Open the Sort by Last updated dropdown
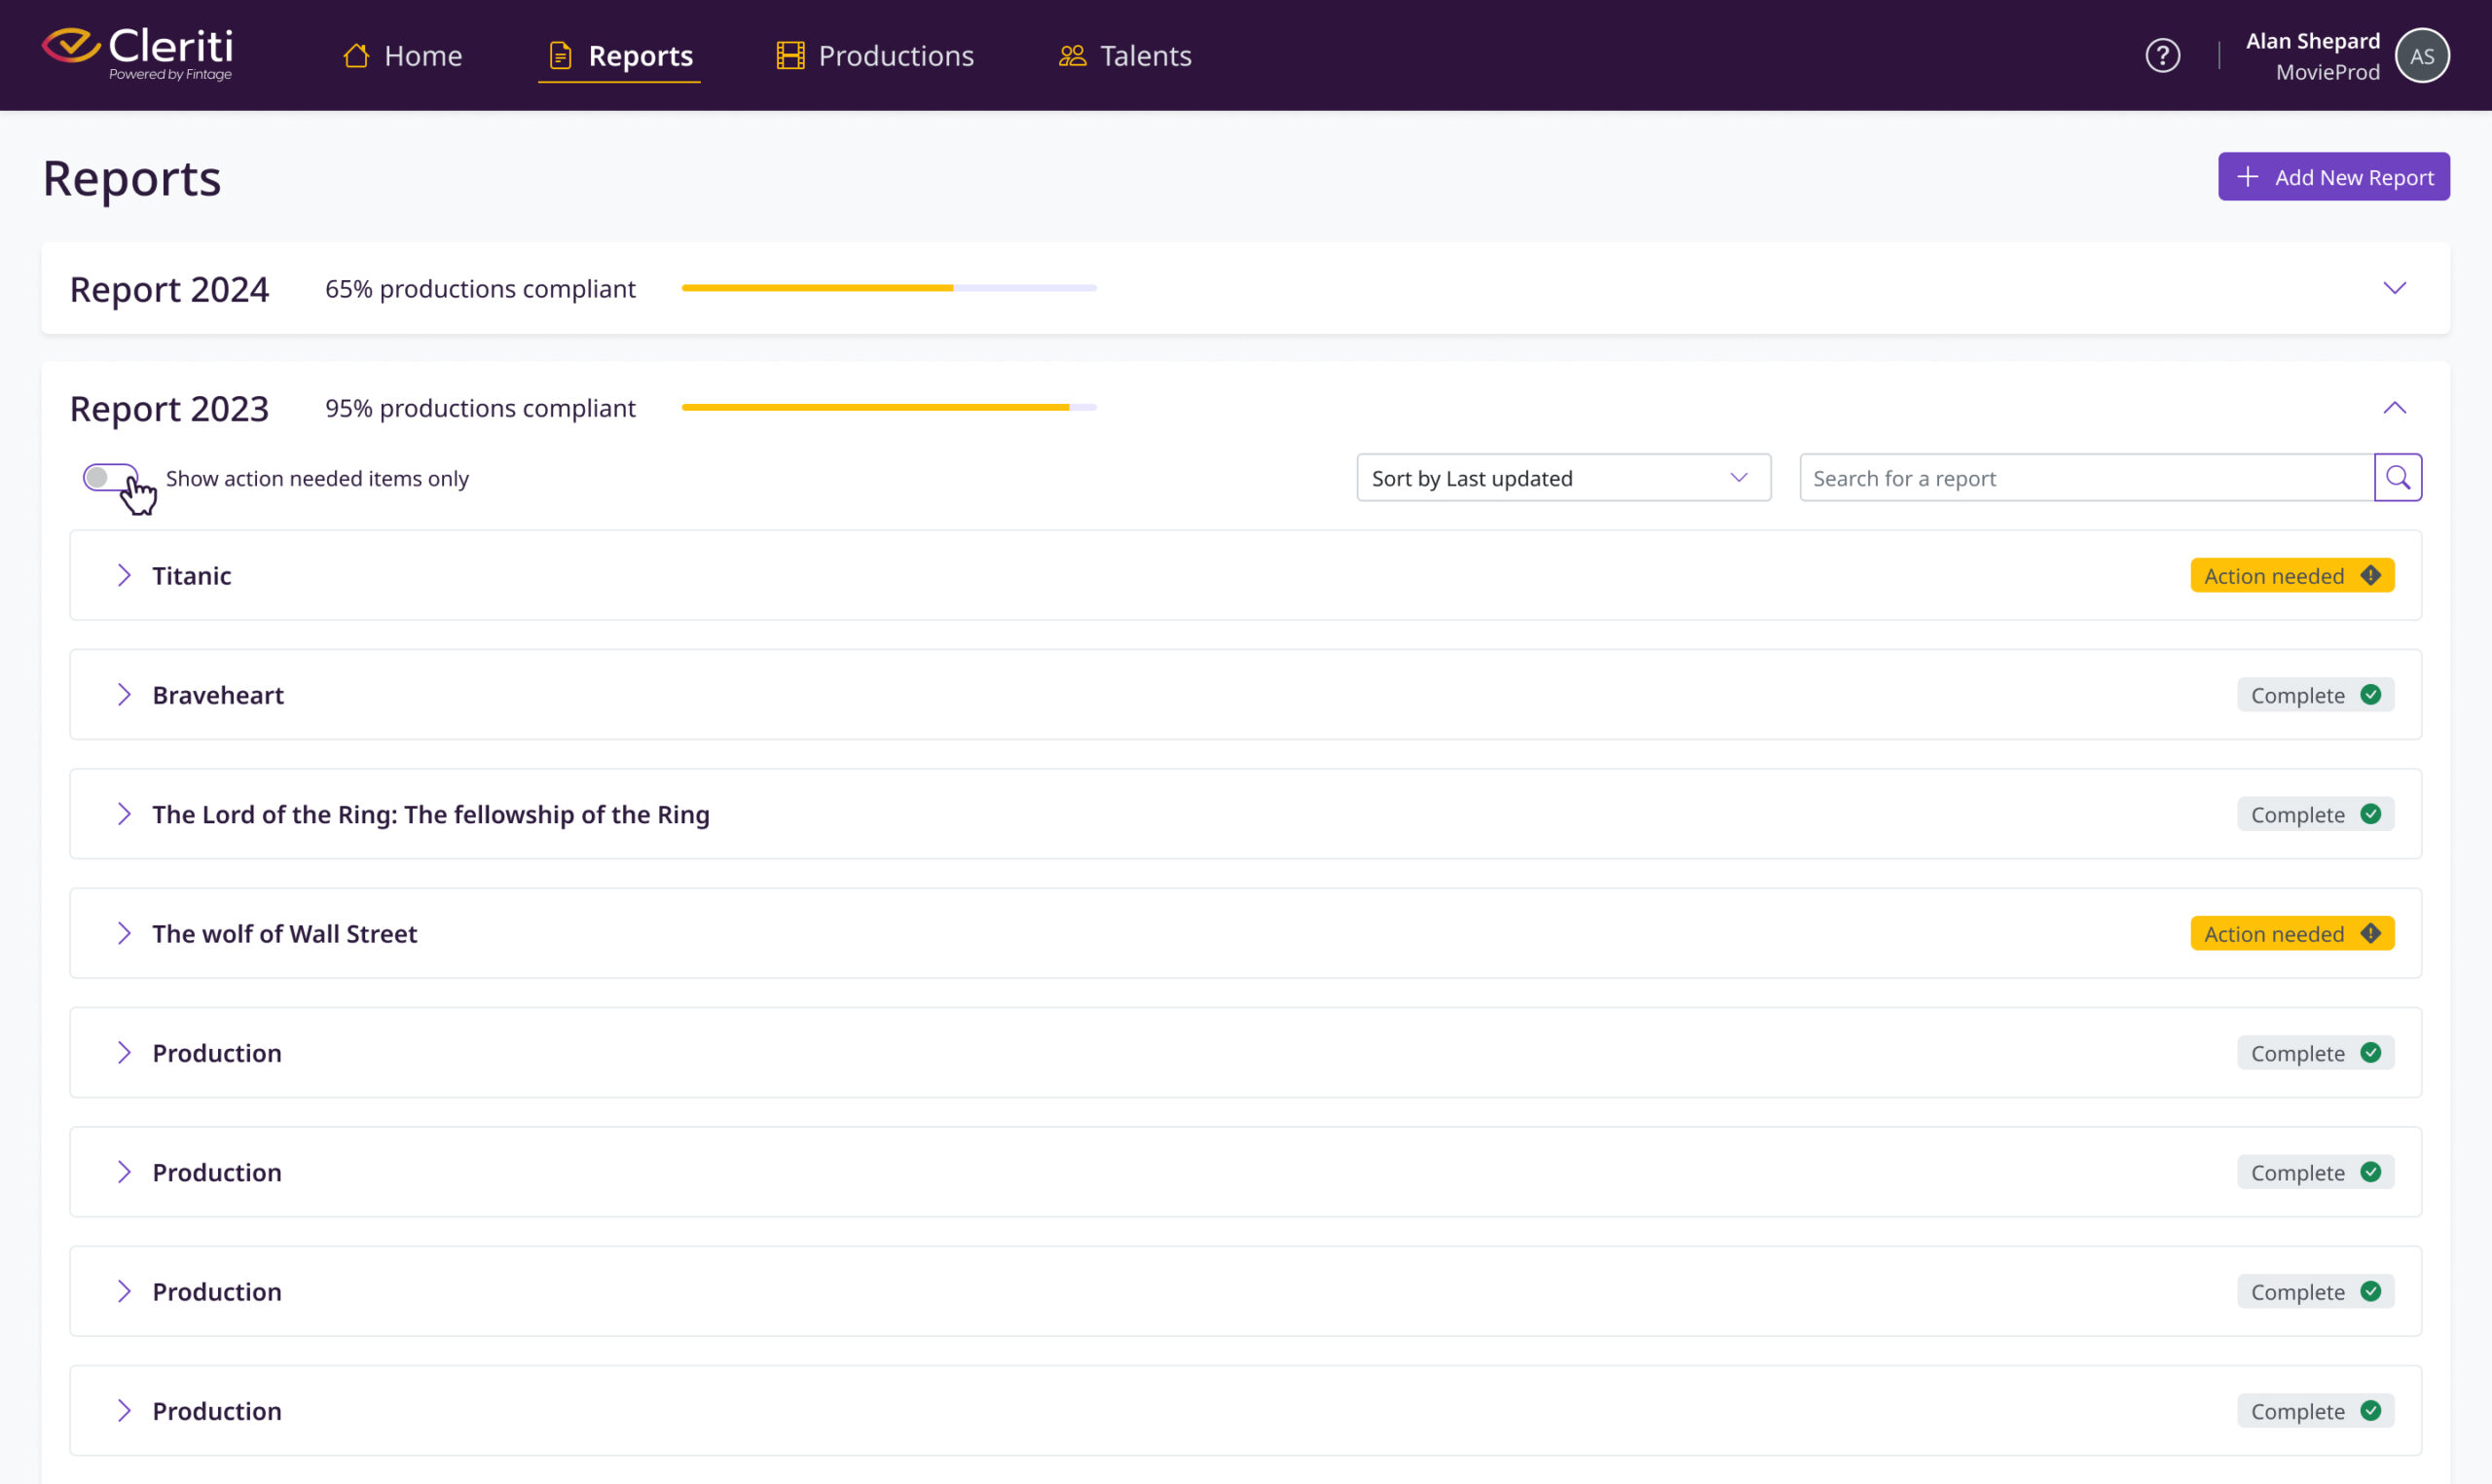Screen dimensions: 2492x1484 click(1563, 478)
